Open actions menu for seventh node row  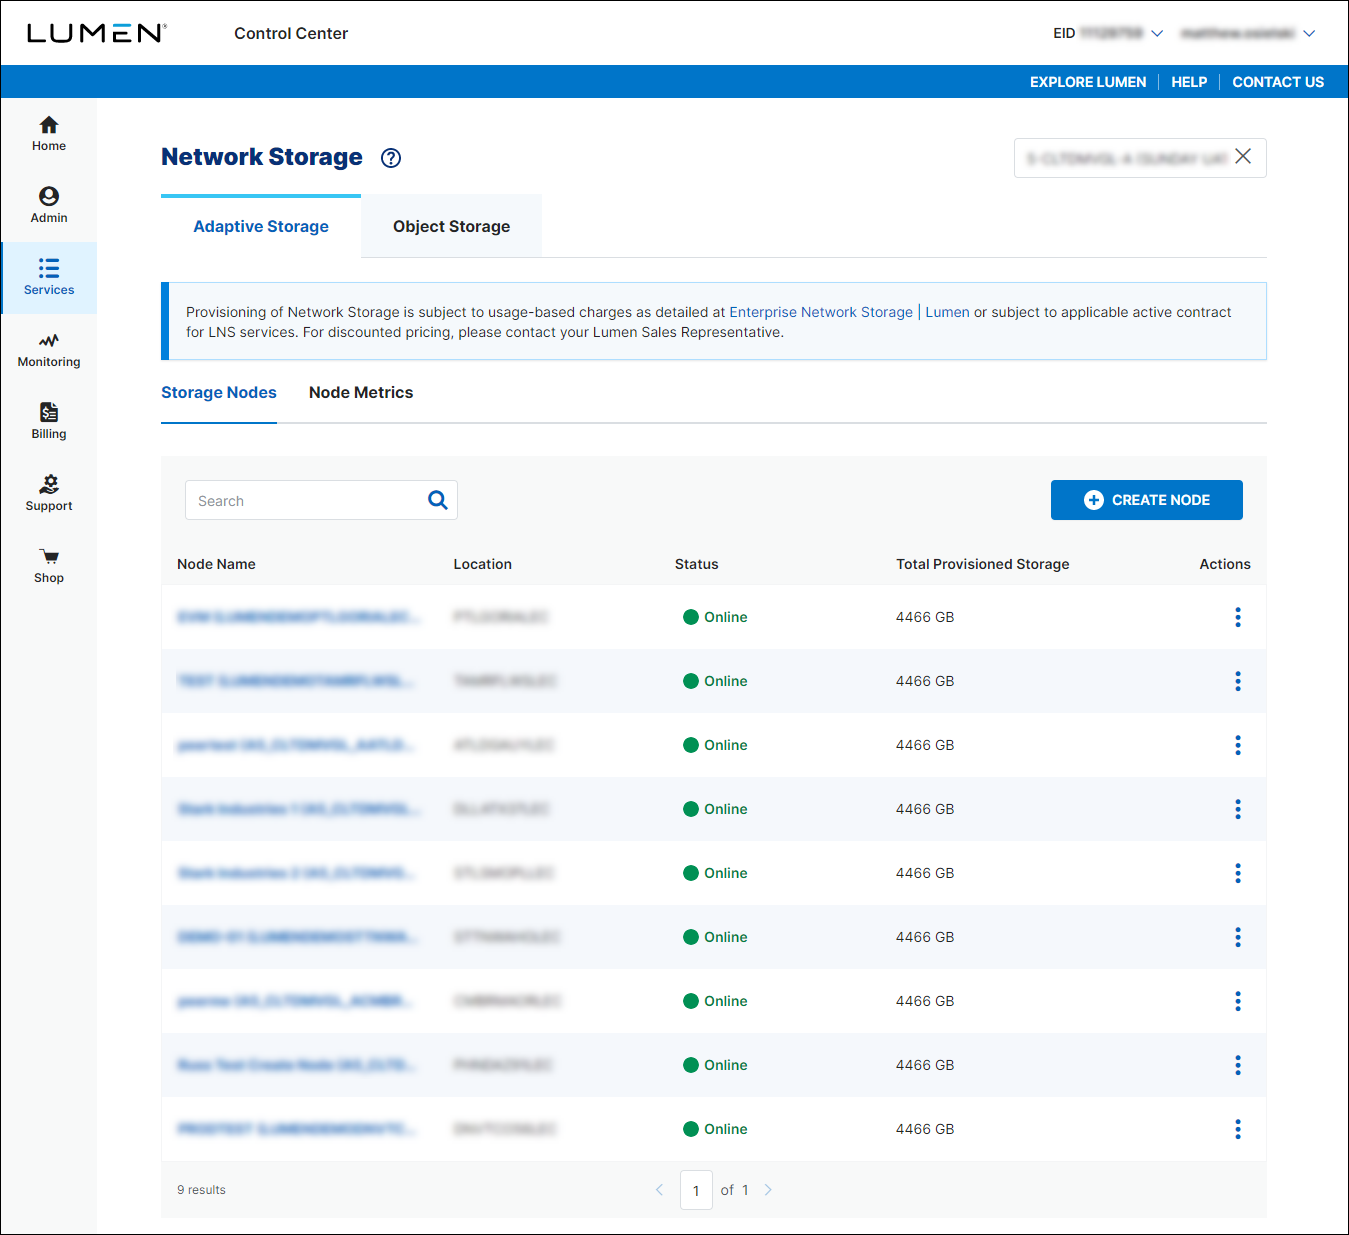[1238, 1001]
